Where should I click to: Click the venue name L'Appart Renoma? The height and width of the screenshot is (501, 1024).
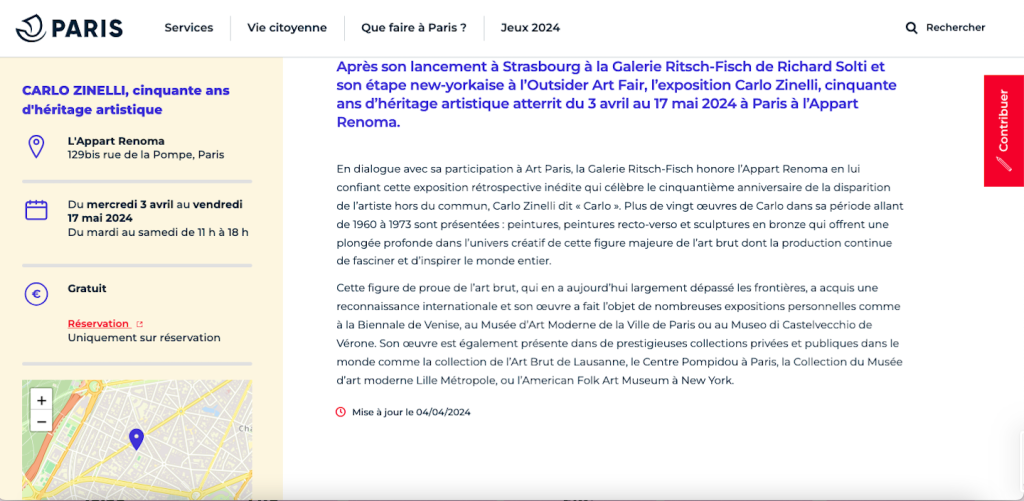(x=116, y=141)
